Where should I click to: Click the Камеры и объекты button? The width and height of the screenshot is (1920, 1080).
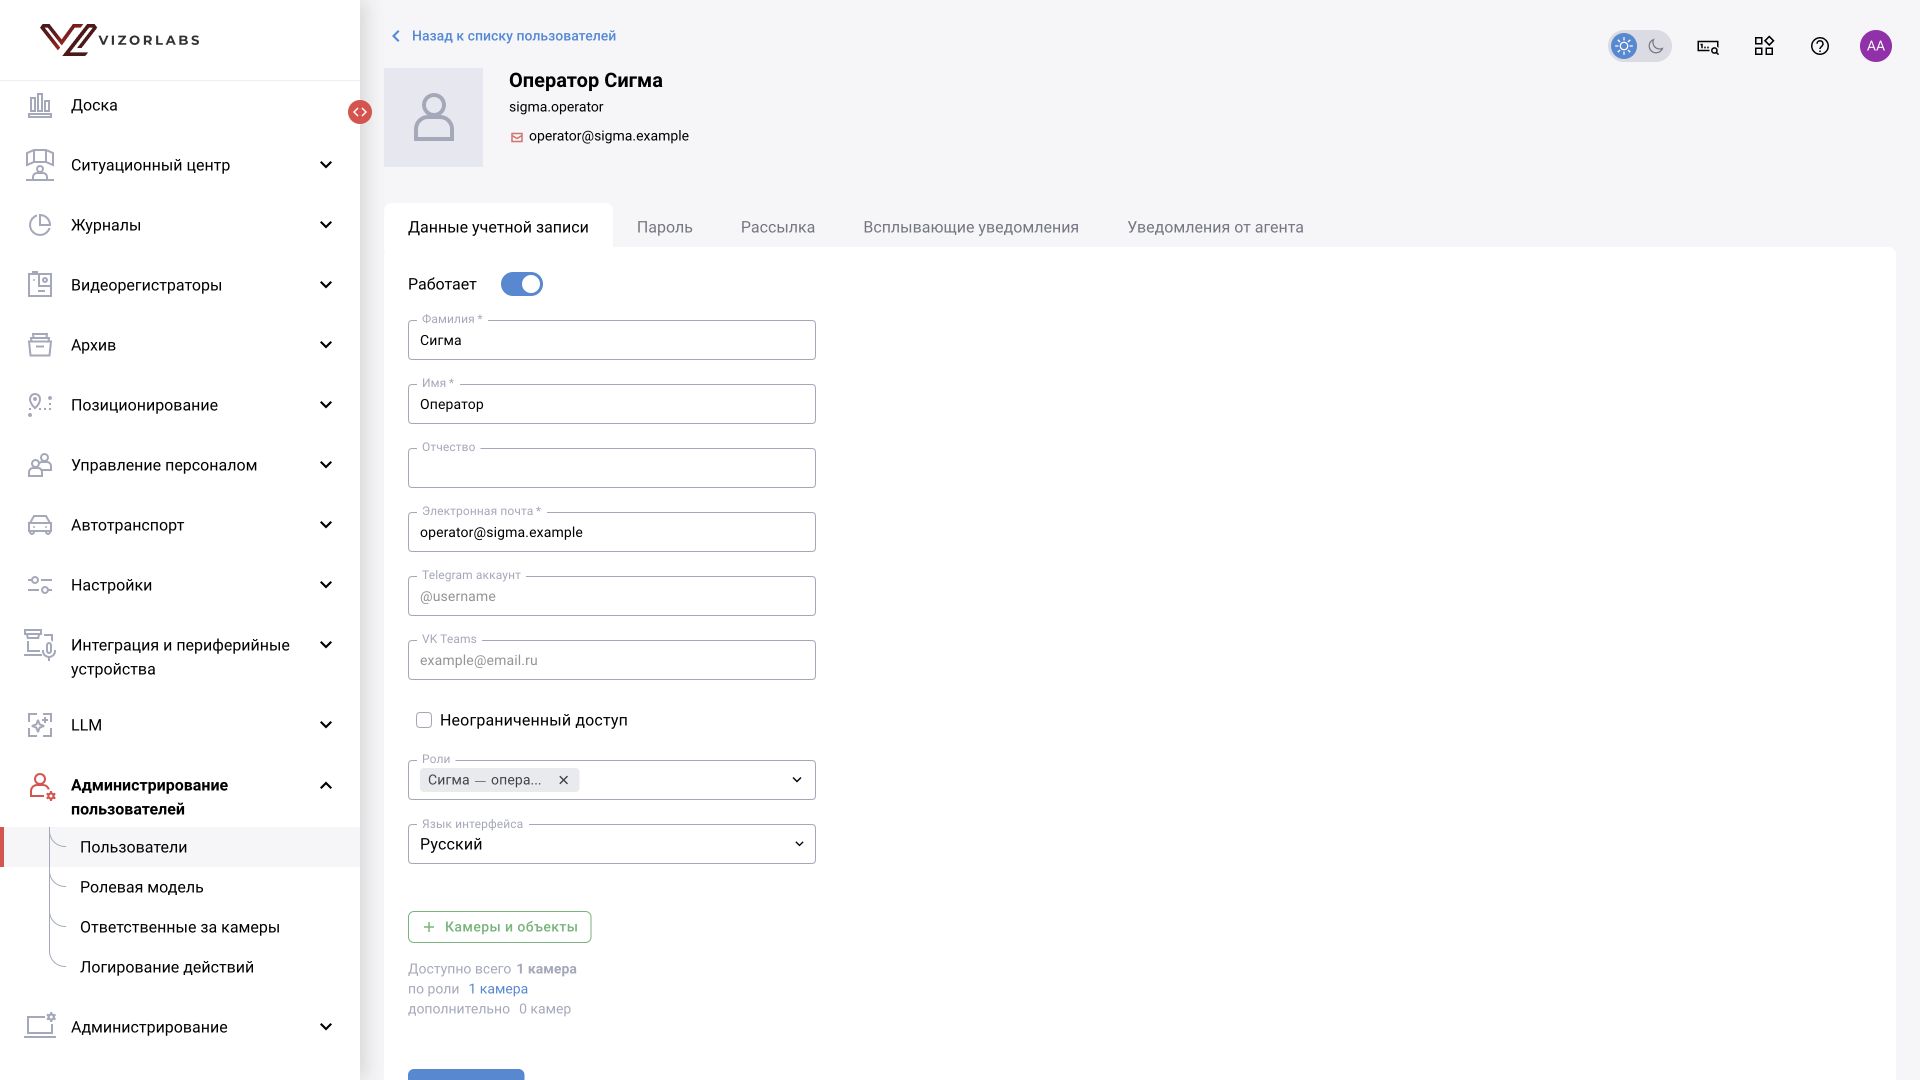(x=500, y=927)
